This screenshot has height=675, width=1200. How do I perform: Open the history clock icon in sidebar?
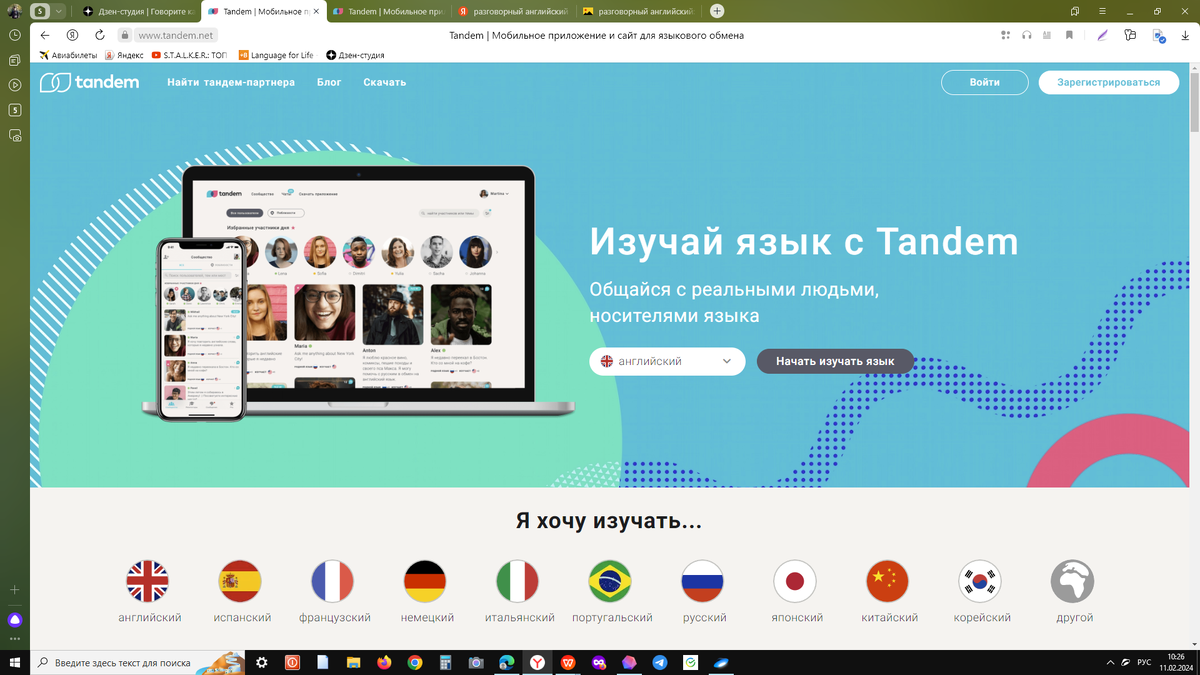pyautogui.click(x=15, y=34)
